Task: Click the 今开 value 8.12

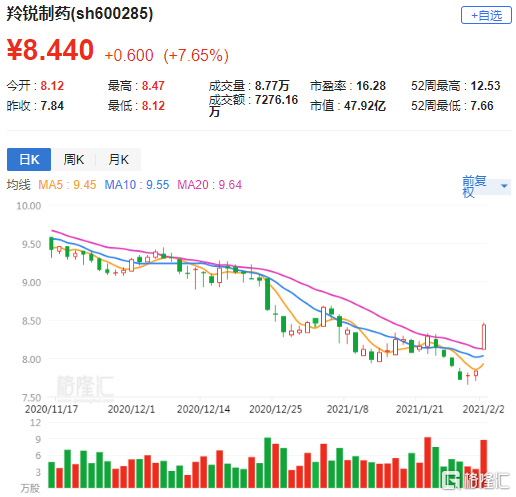Action: click(52, 86)
